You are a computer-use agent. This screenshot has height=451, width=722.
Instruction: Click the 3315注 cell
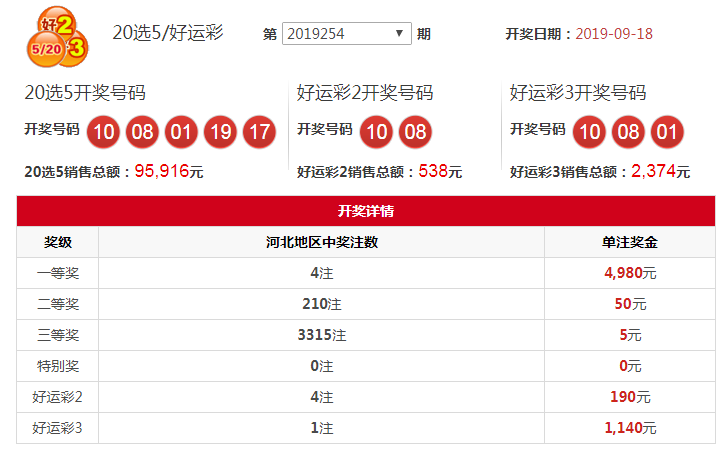[x=321, y=335]
